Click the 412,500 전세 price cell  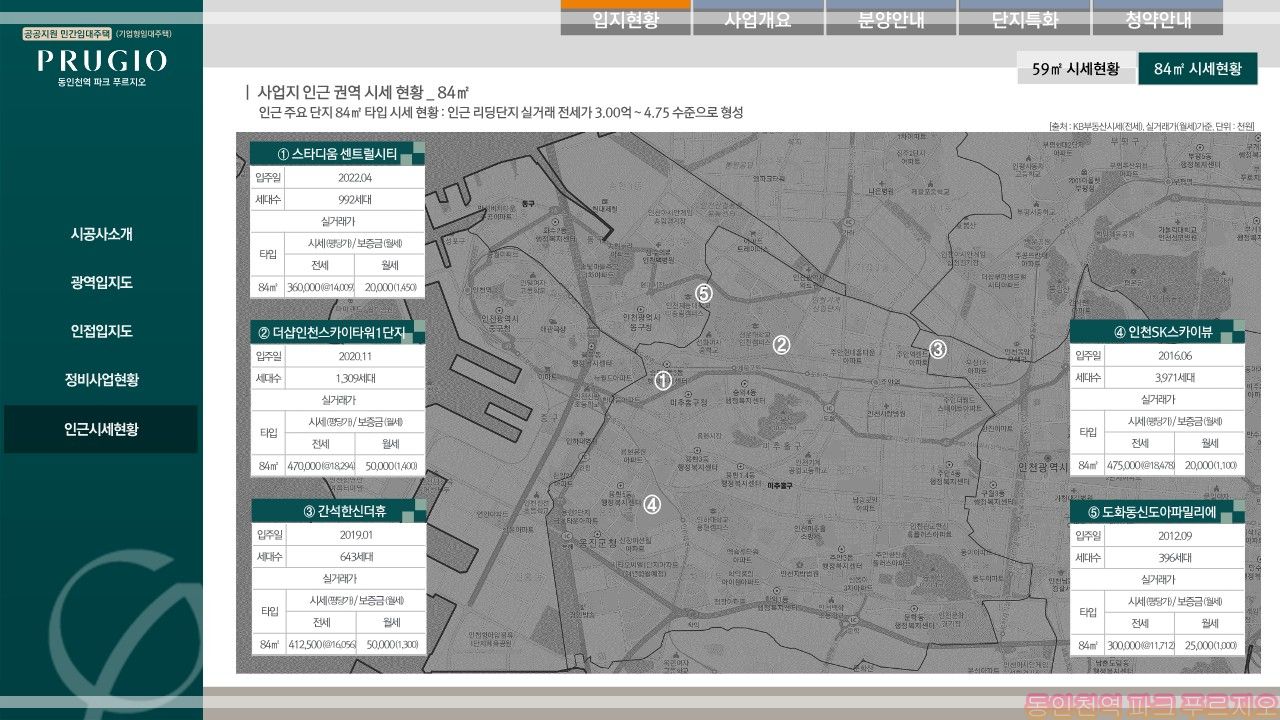[x=320, y=645]
